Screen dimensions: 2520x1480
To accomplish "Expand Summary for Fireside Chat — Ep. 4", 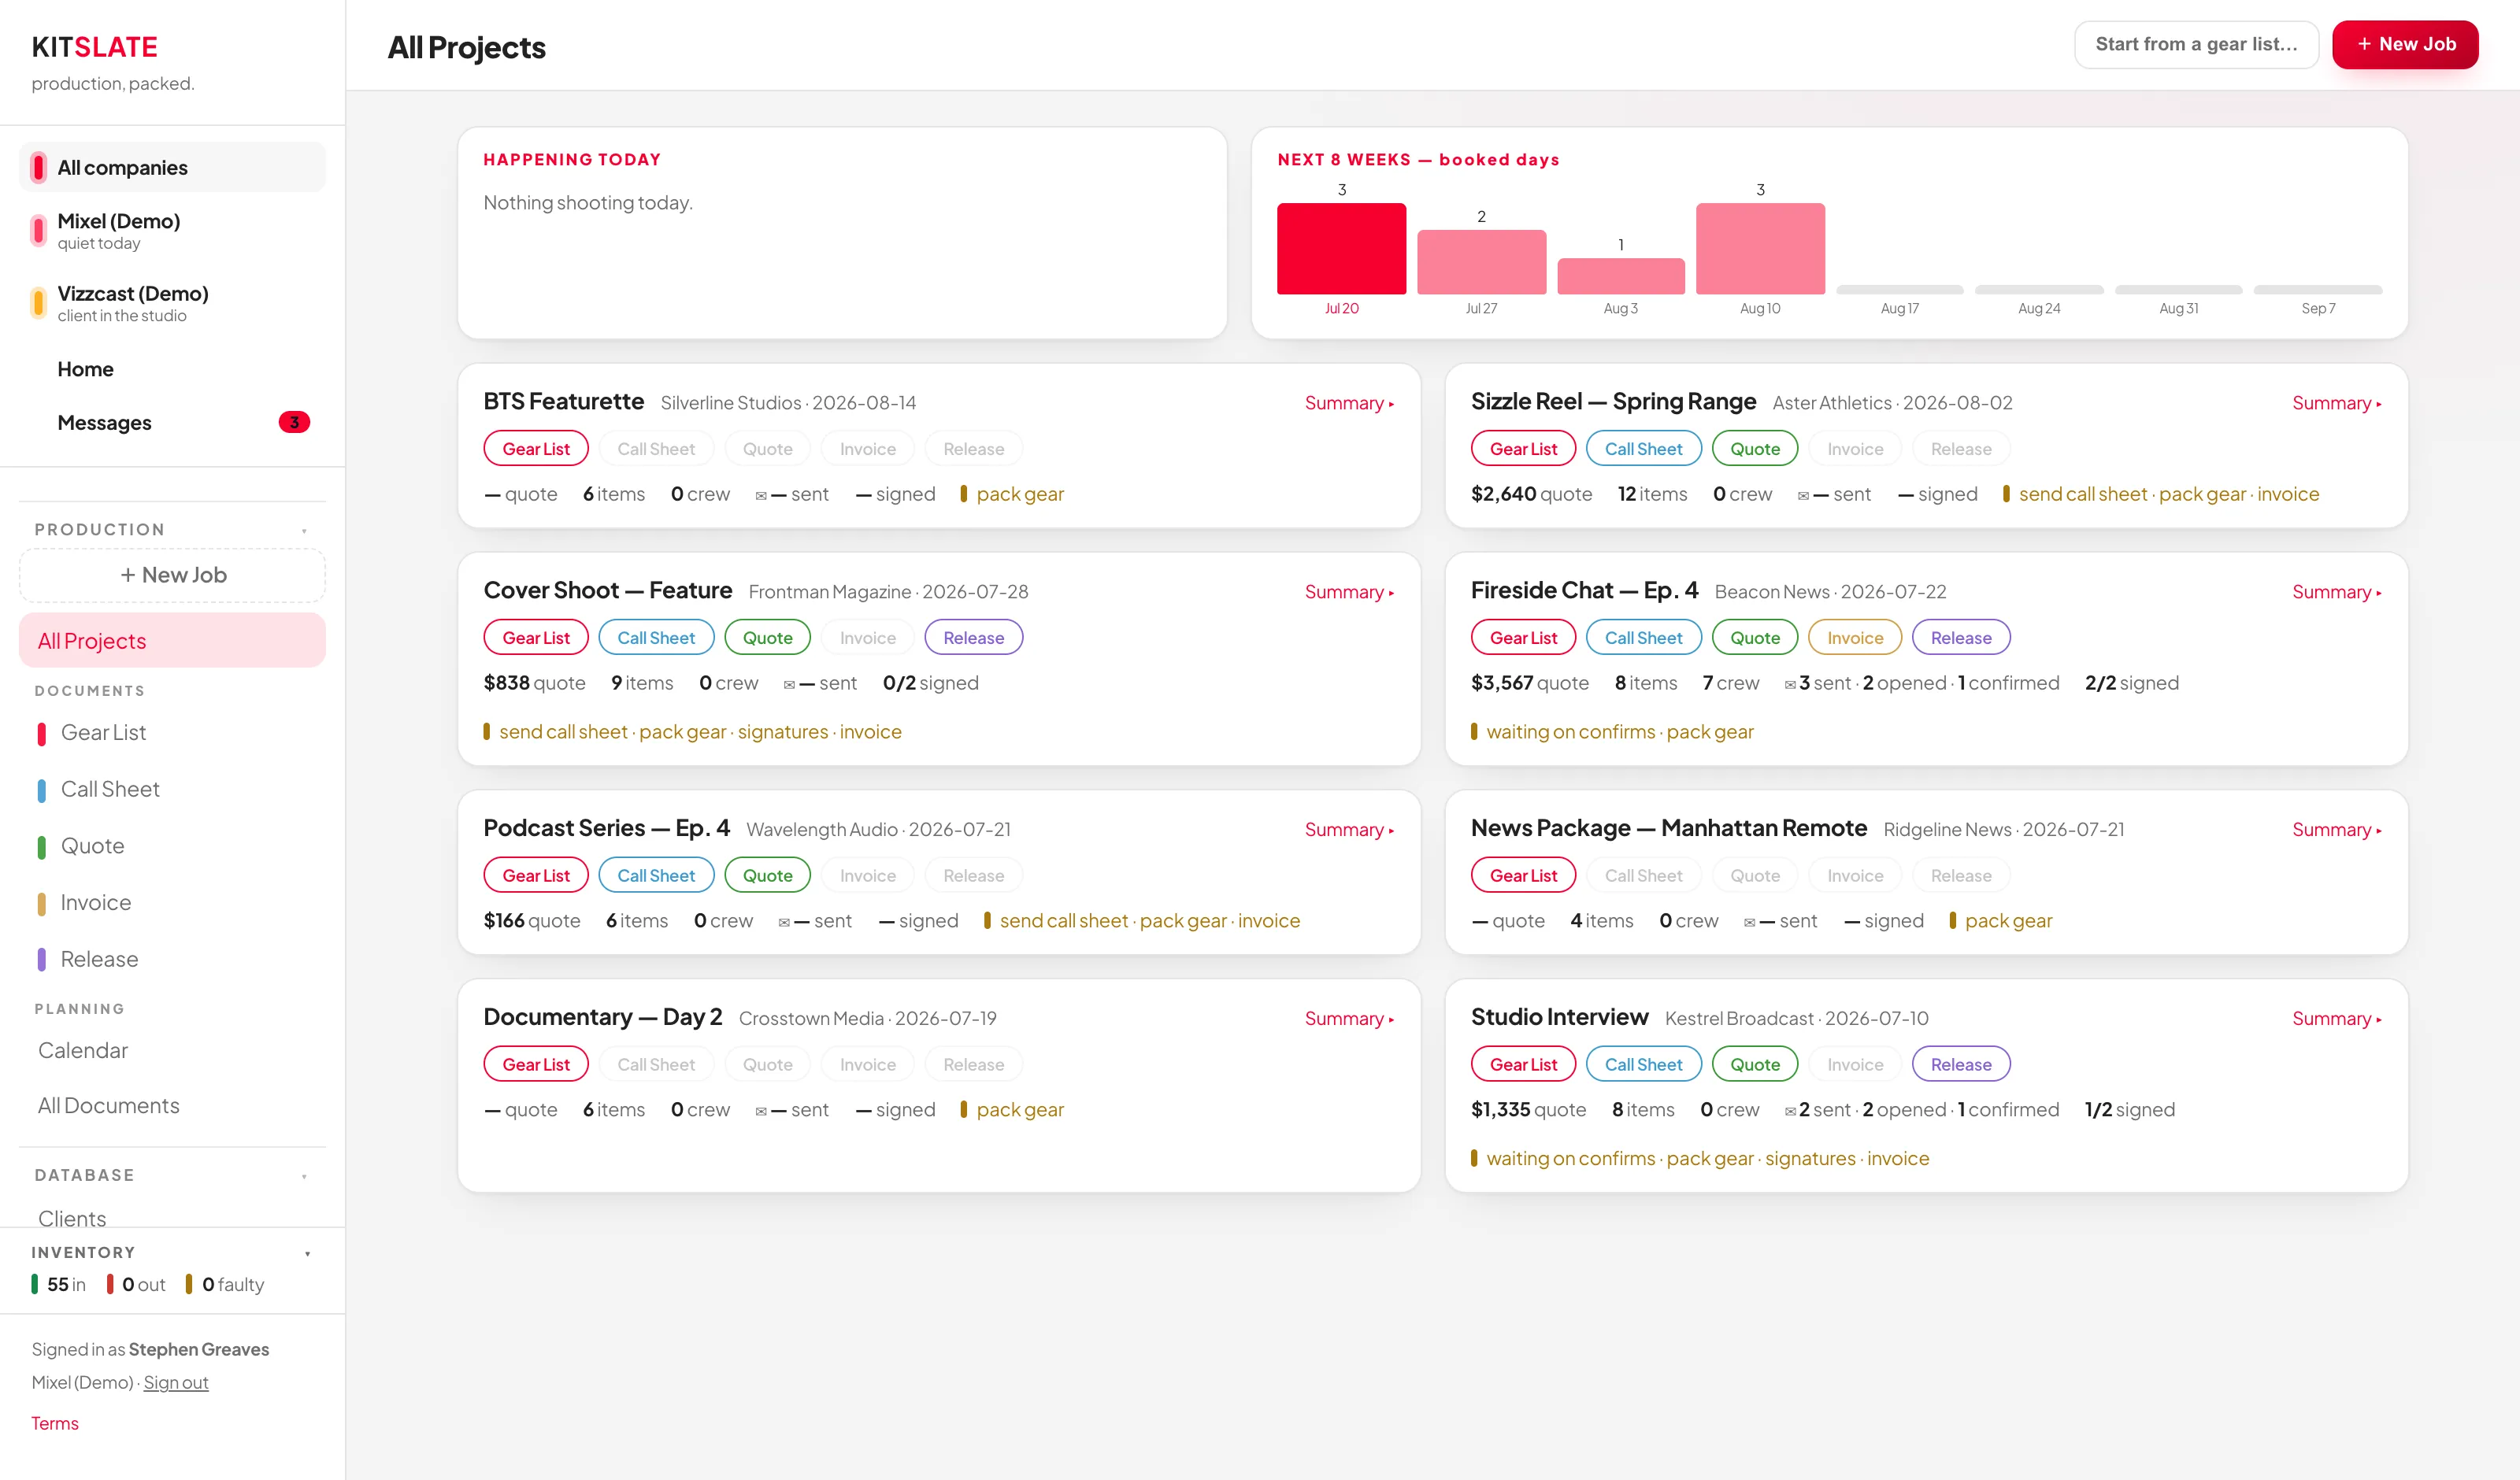I will 2337,592.
